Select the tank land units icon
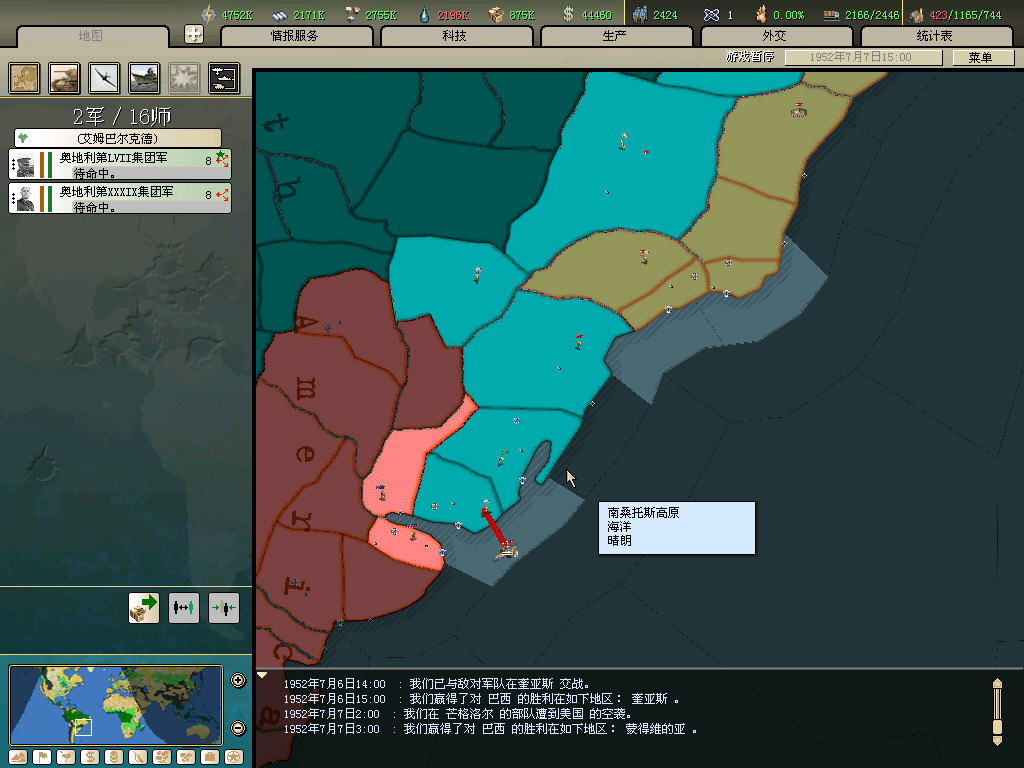 pos(64,78)
